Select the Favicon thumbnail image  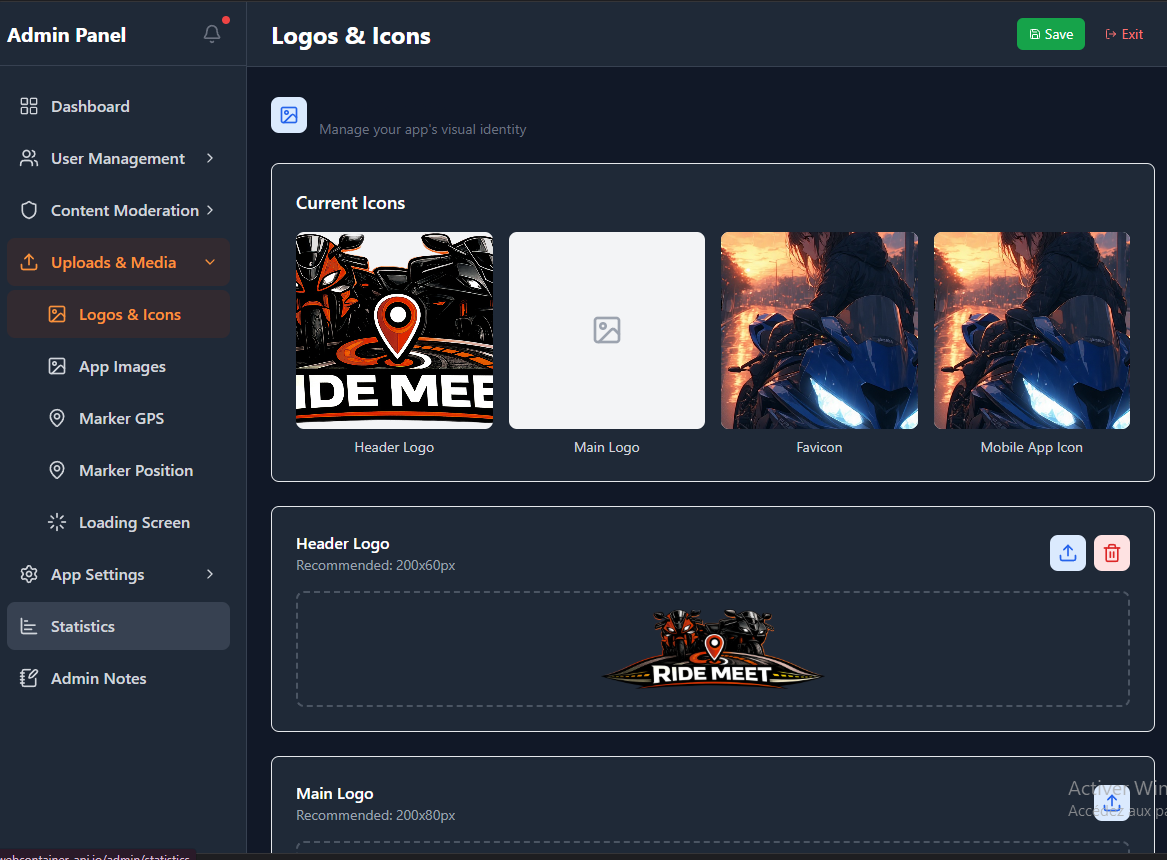coord(819,330)
